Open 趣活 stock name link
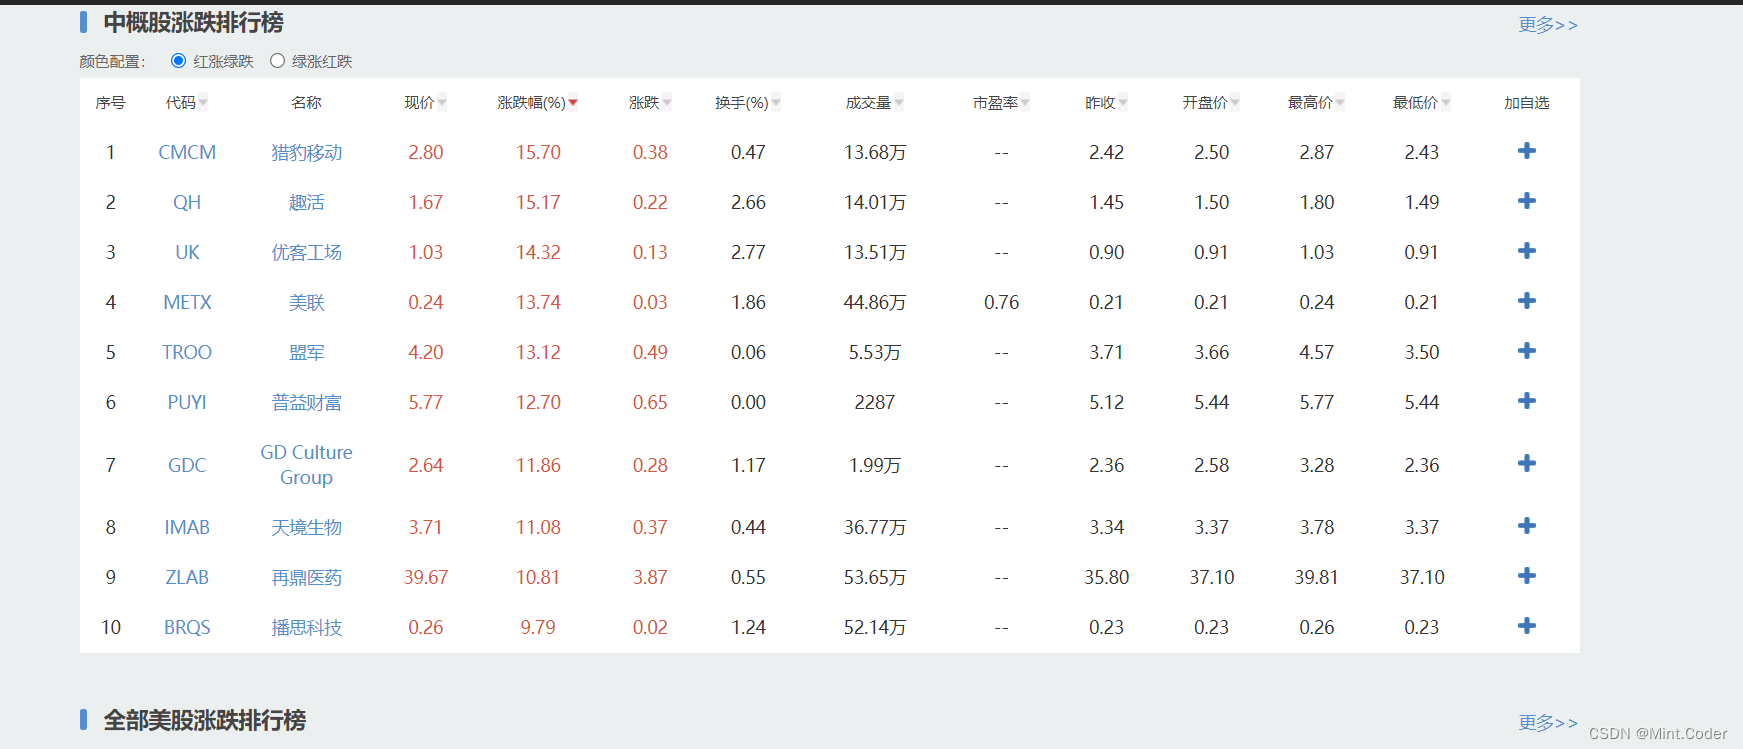The height and width of the screenshot is (749, 1743). pyautogui.click(x=306, y=202)
